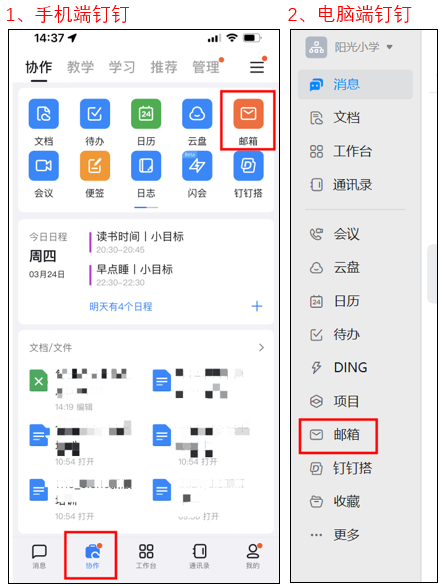
Task: Tap the orange 便签 notes icon
Action: pos(95,166)
